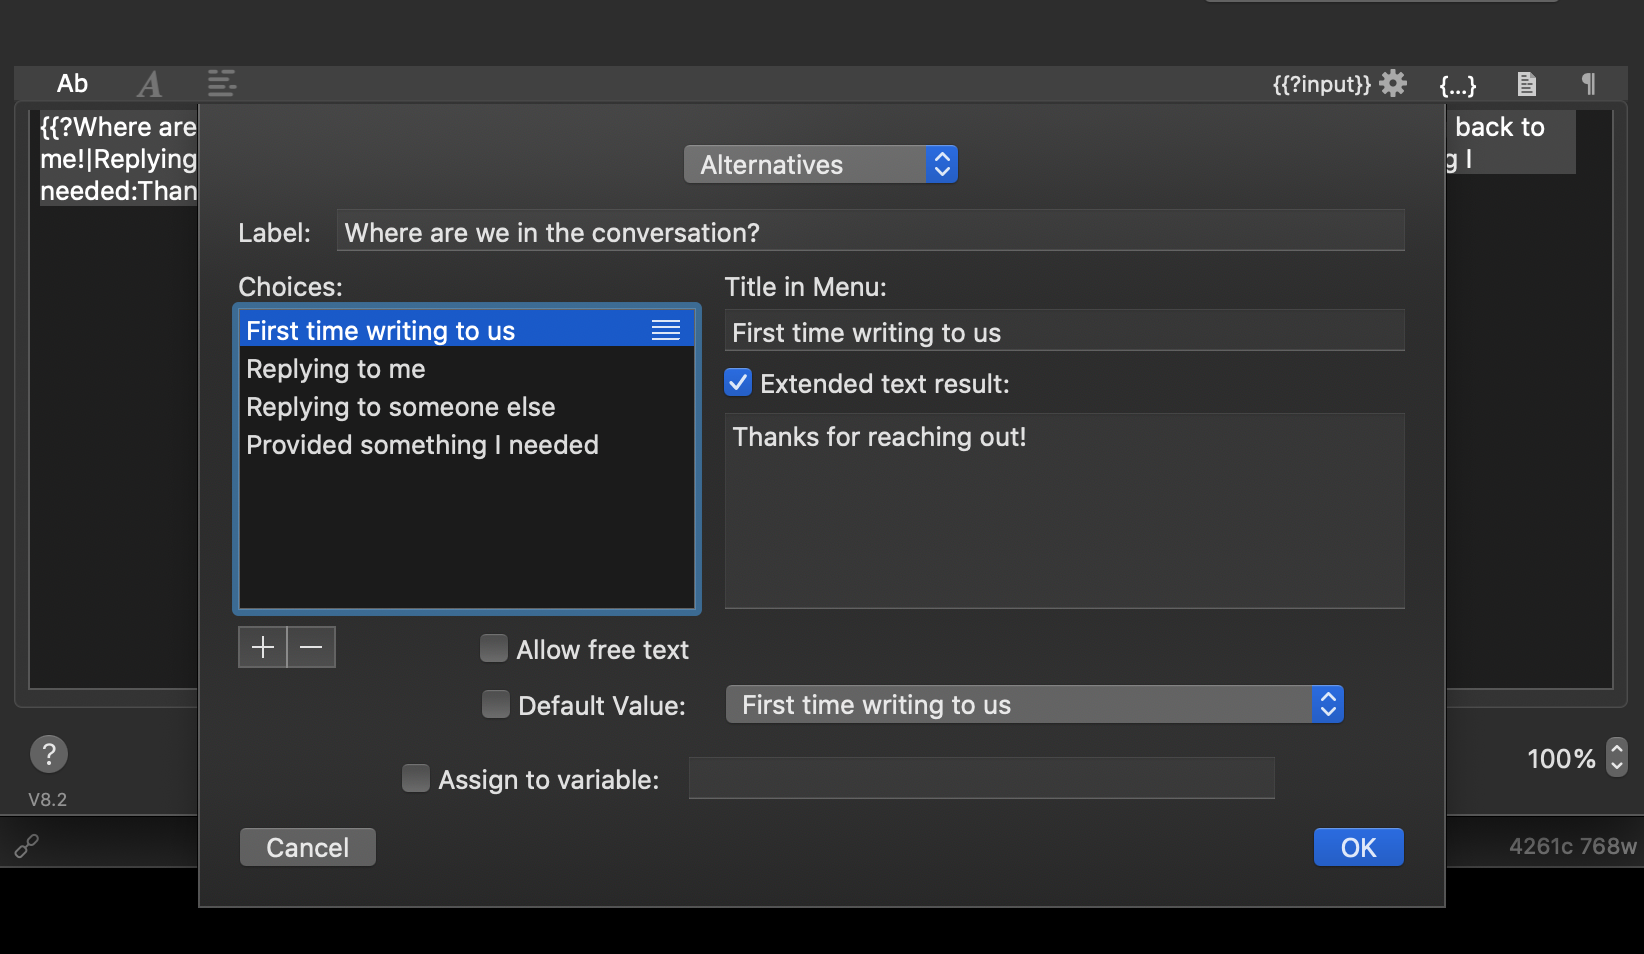Image resolution: width=1644 pixels, height=954 pixels.
Task: Toggle the pilcrow paragraph marks icon
Action: point(1588,84)
